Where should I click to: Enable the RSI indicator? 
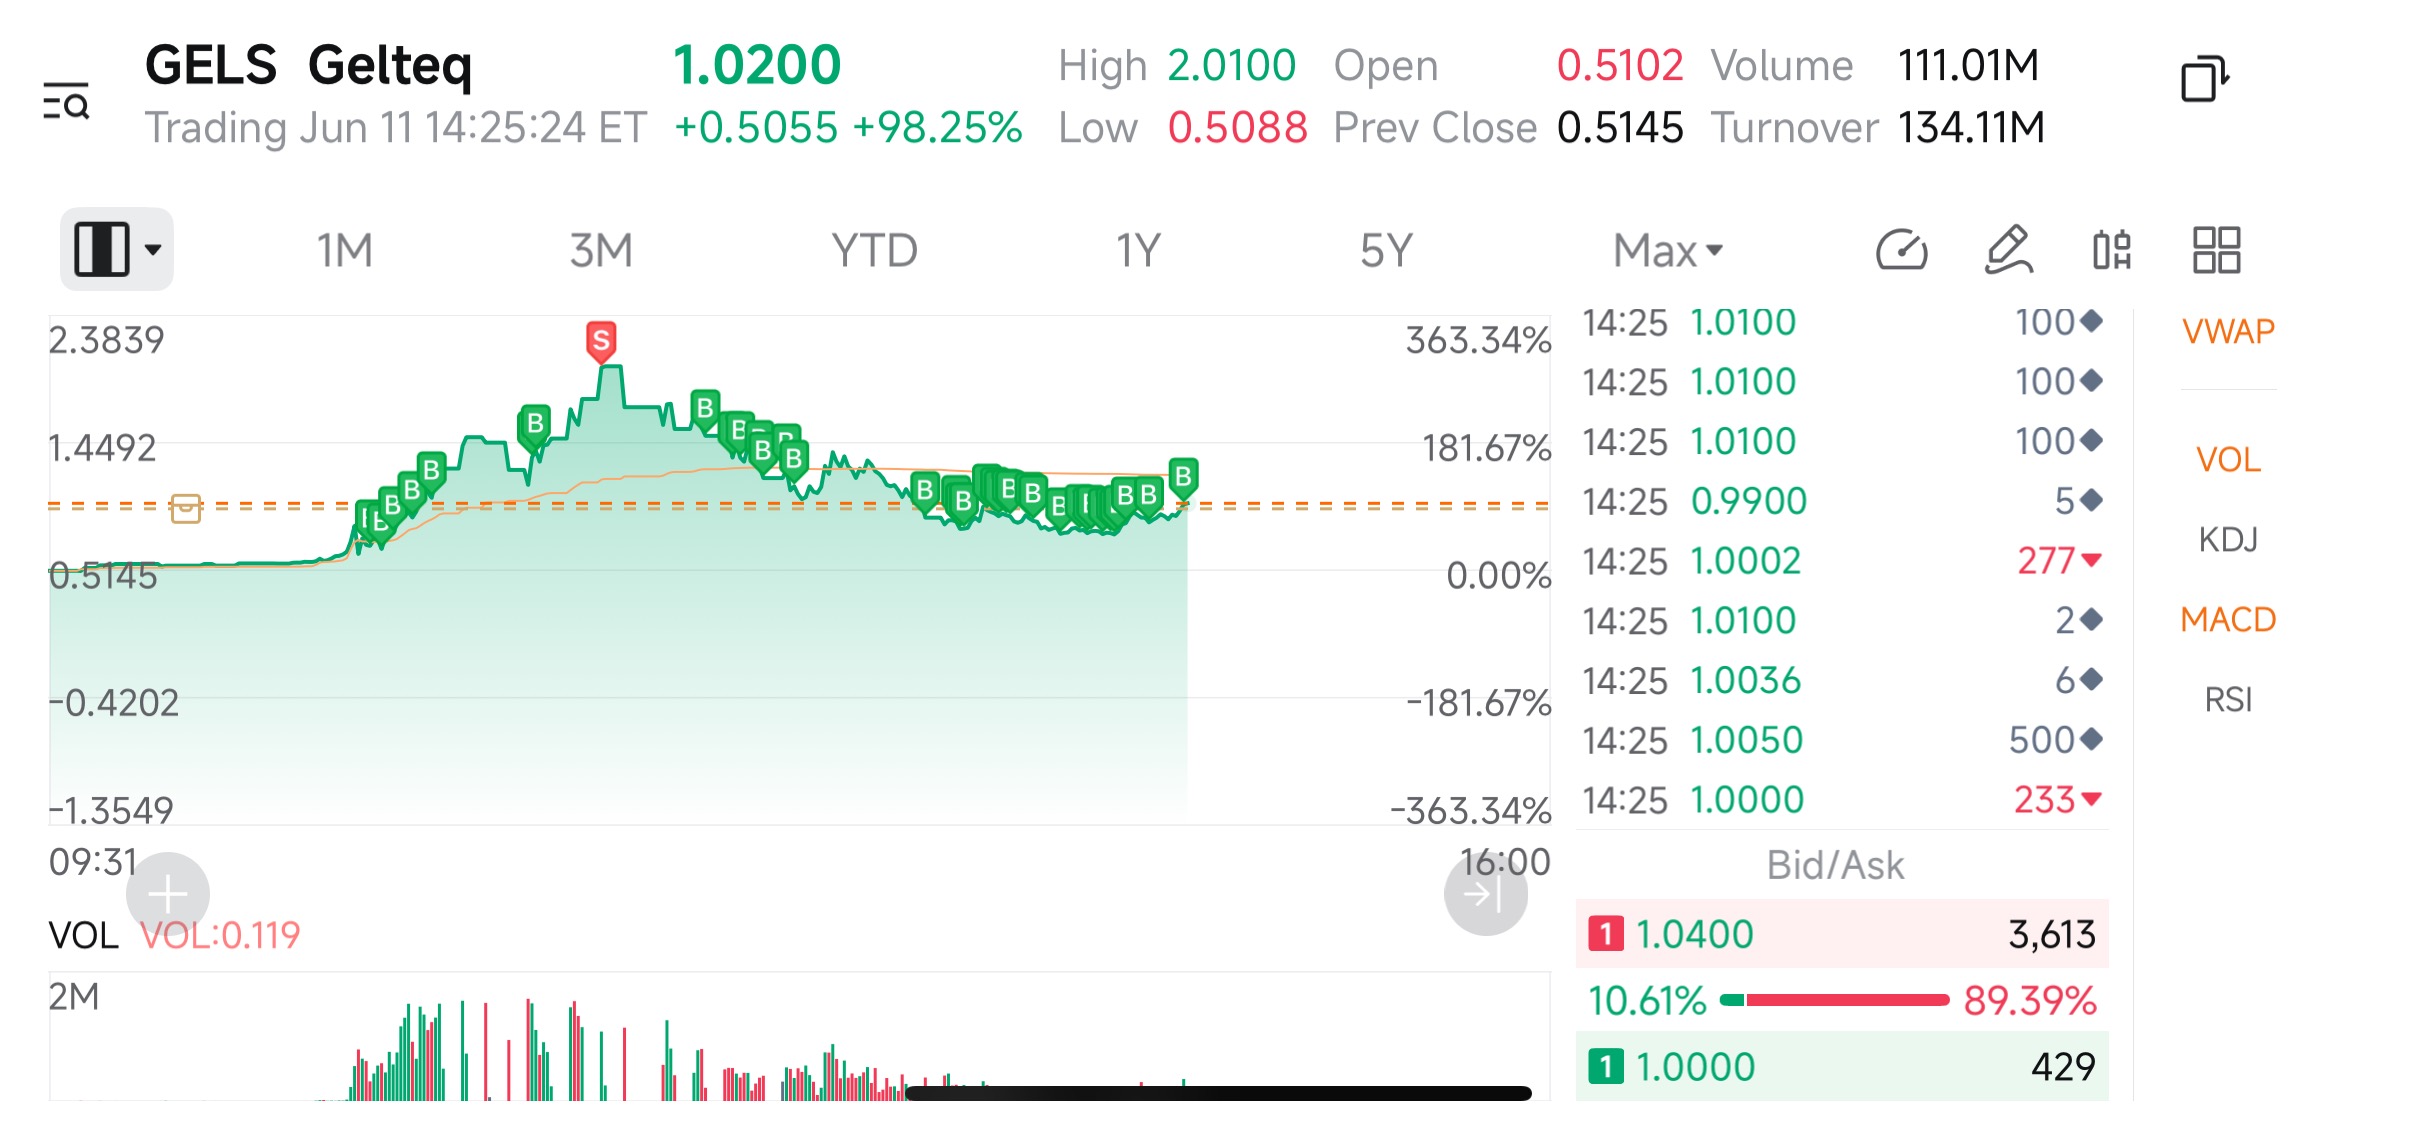coord(2228,700)
